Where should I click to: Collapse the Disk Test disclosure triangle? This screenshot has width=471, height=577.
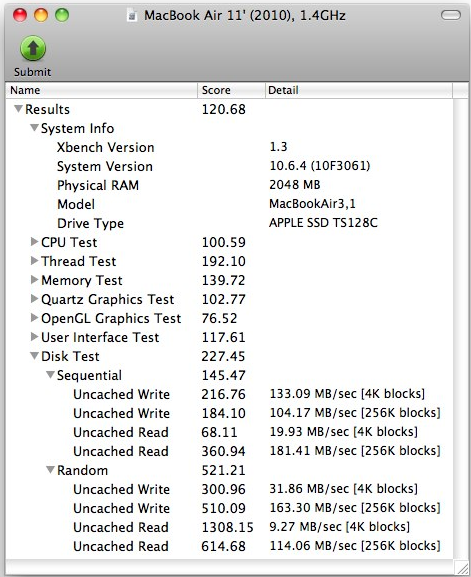pyautogui.click(x=34, y=355)
